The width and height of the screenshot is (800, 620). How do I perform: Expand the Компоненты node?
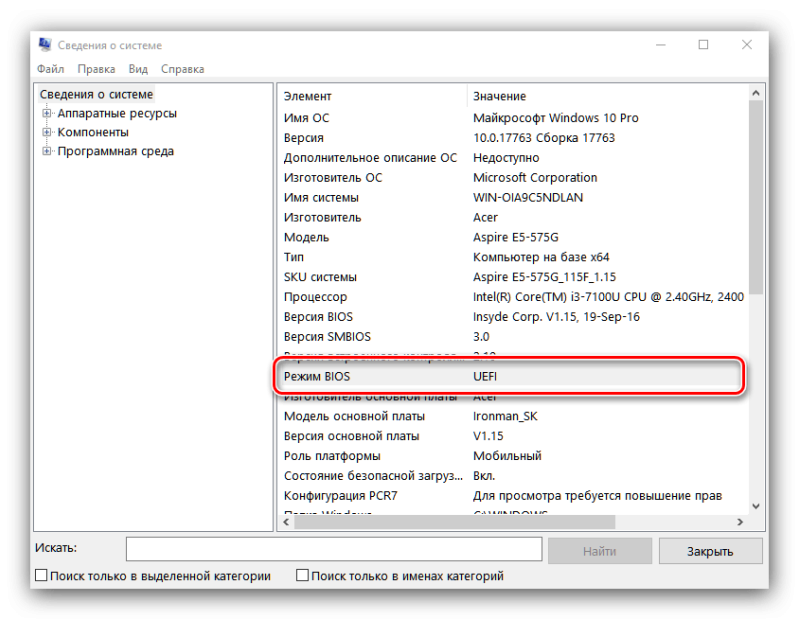tap(47, 132)
